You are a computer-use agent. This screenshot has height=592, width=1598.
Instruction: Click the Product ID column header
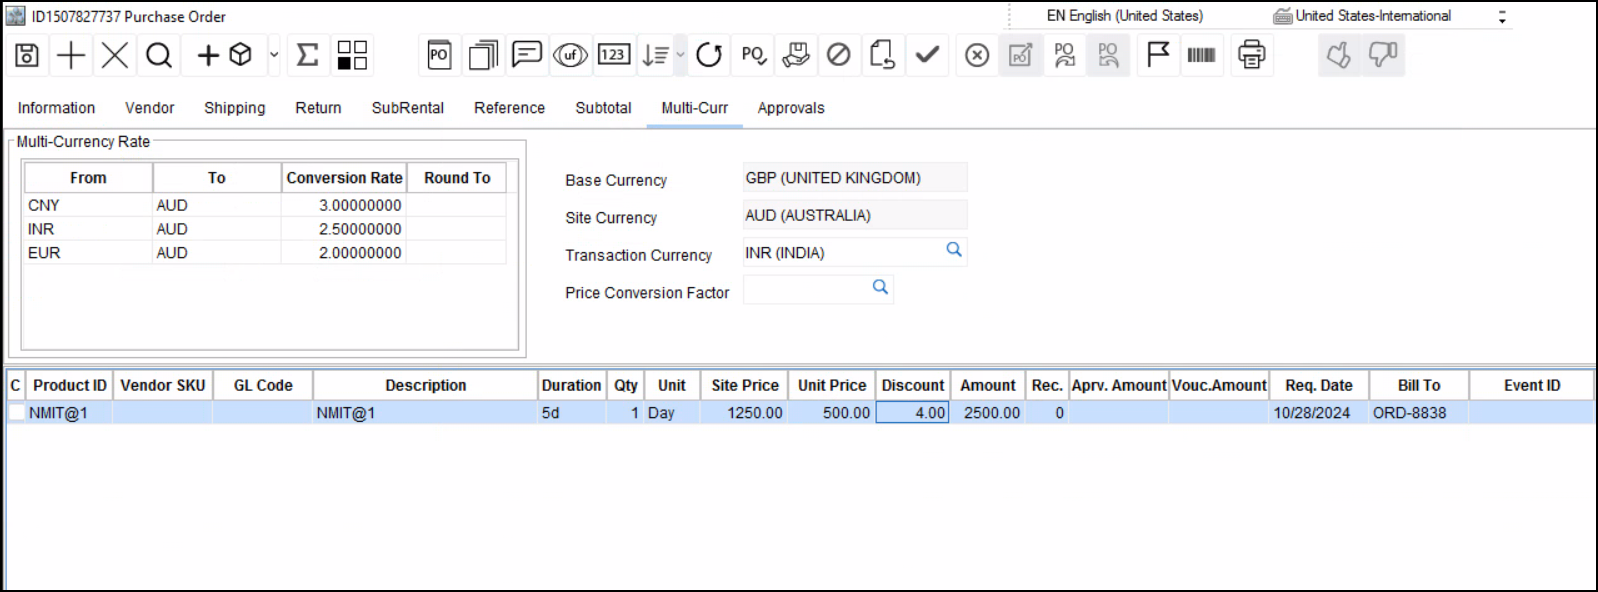click(x=69, y=386)
